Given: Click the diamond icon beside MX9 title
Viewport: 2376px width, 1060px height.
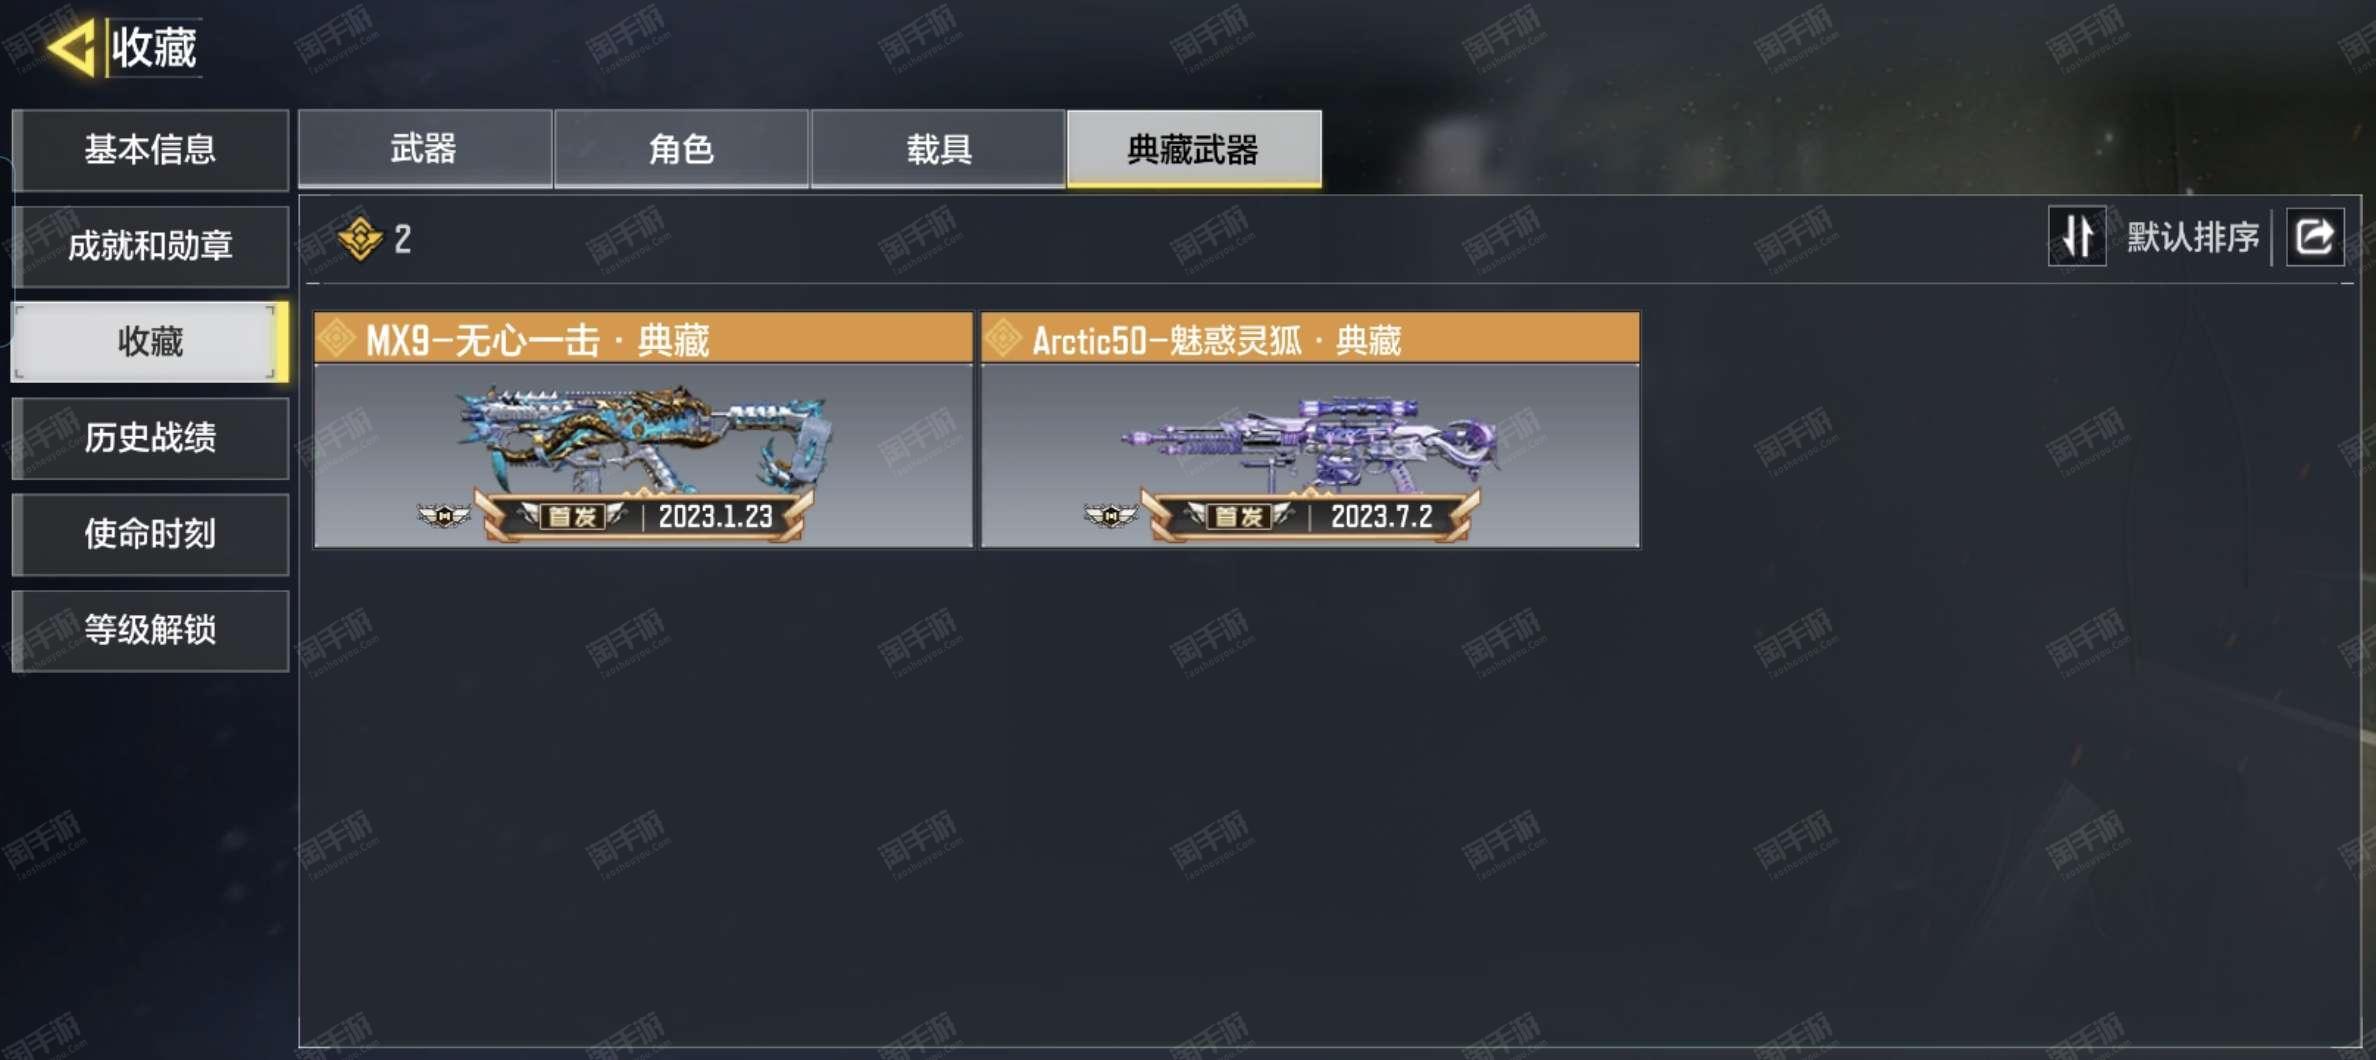Looking at the screenshot, I should 337,339.
